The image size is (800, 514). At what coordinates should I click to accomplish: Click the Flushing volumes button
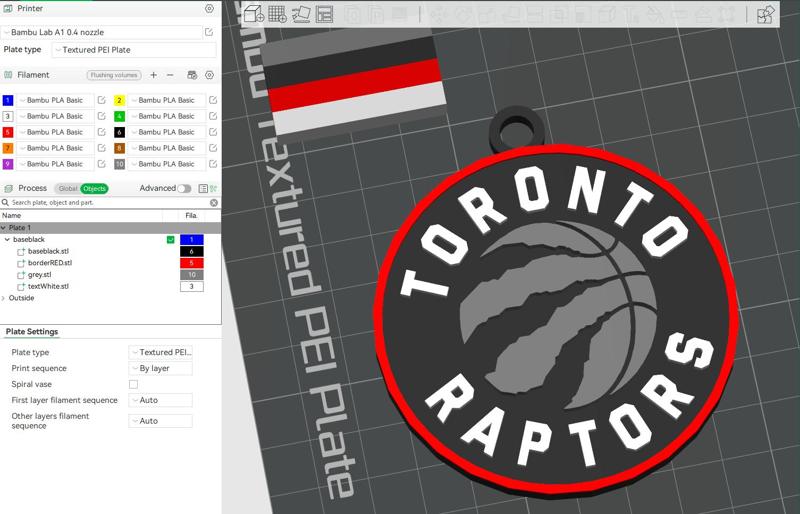click(x=113, y=75)
